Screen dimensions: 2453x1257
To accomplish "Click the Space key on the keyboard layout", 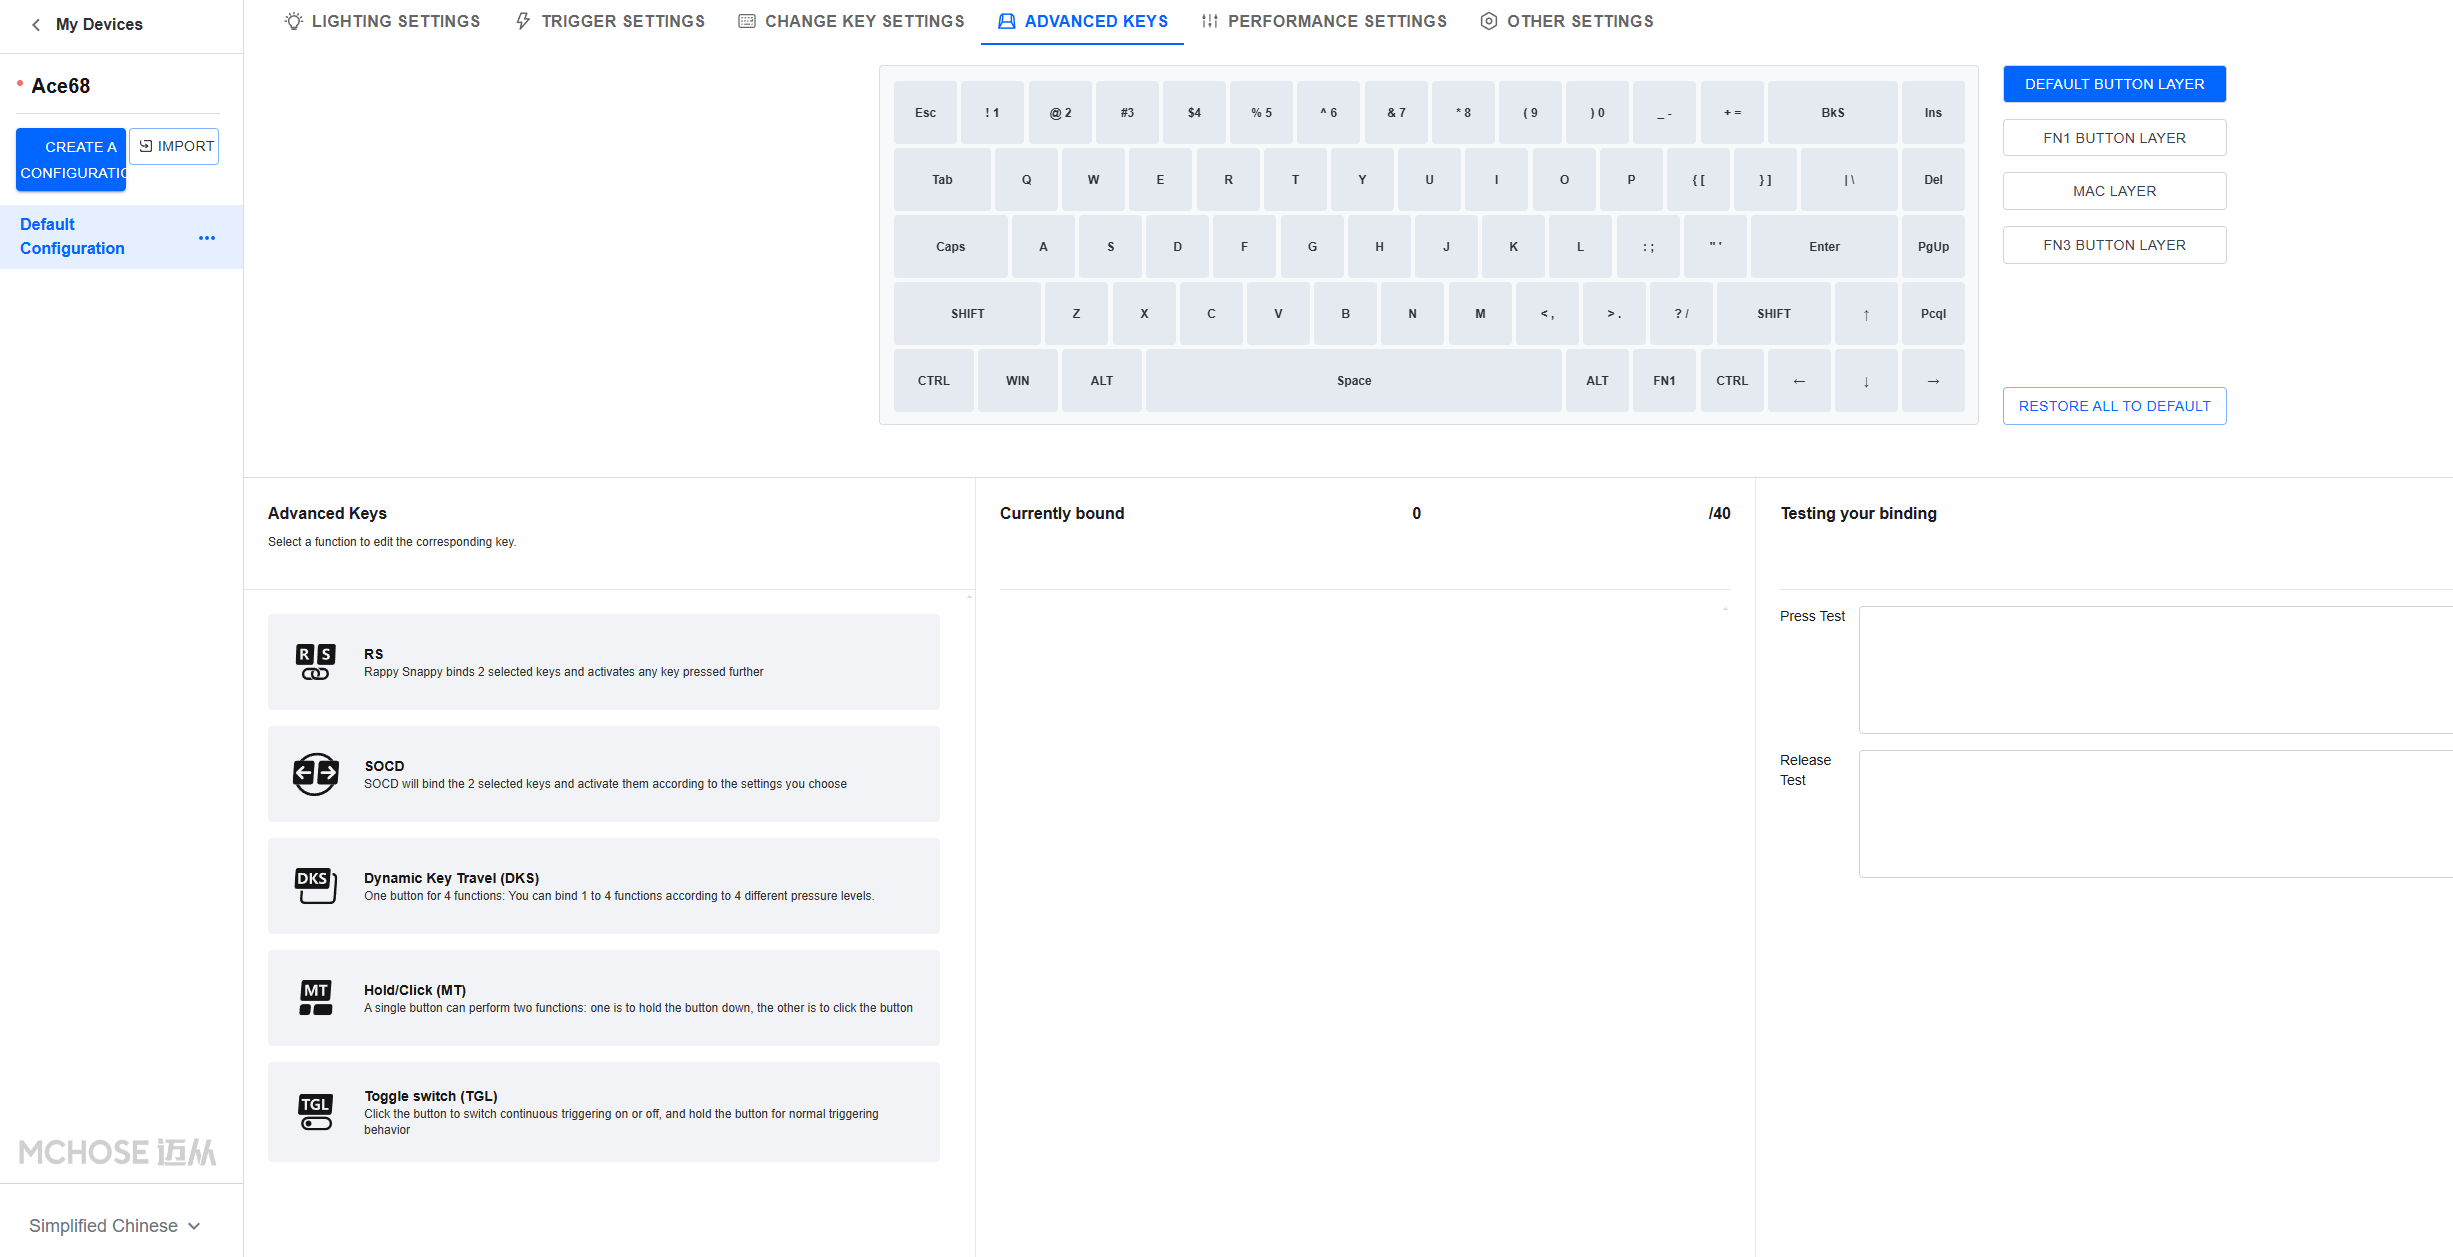I will tap(1353, 381).
